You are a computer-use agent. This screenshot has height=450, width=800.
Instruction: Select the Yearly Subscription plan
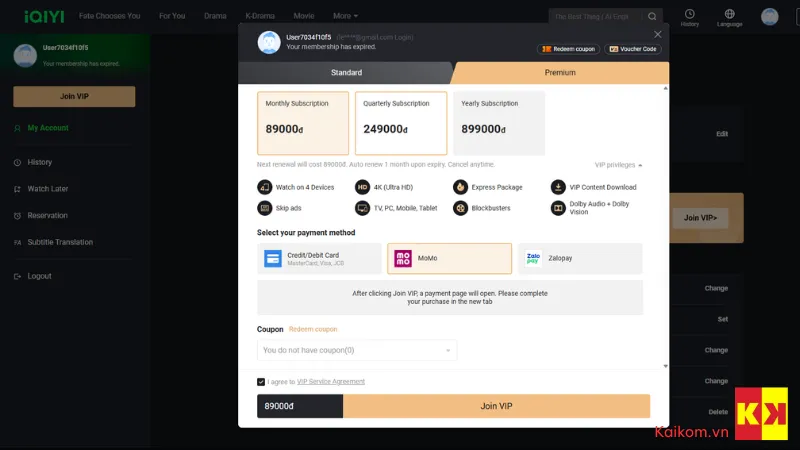[x=498, y=123]
